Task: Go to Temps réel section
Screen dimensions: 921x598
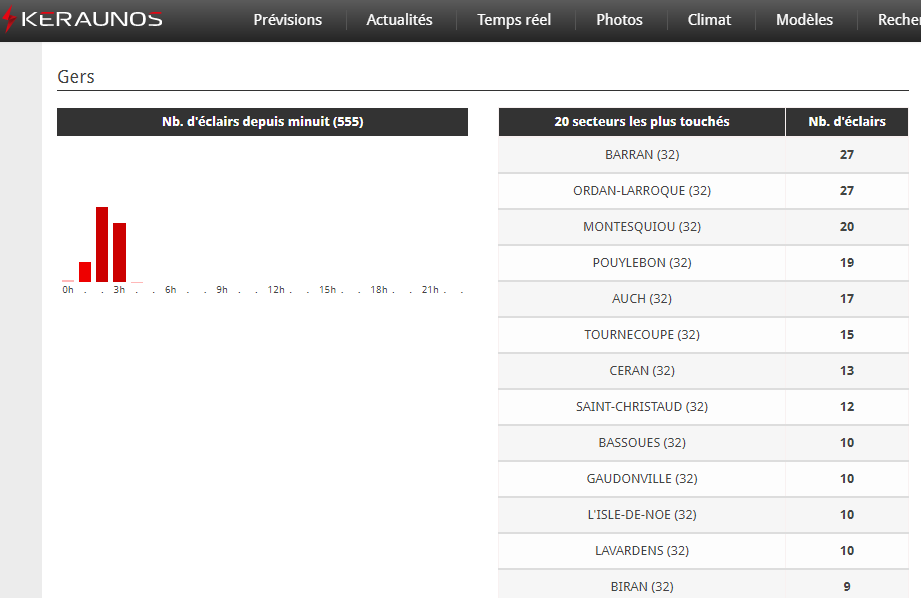Action: click(x=513, y=20)
